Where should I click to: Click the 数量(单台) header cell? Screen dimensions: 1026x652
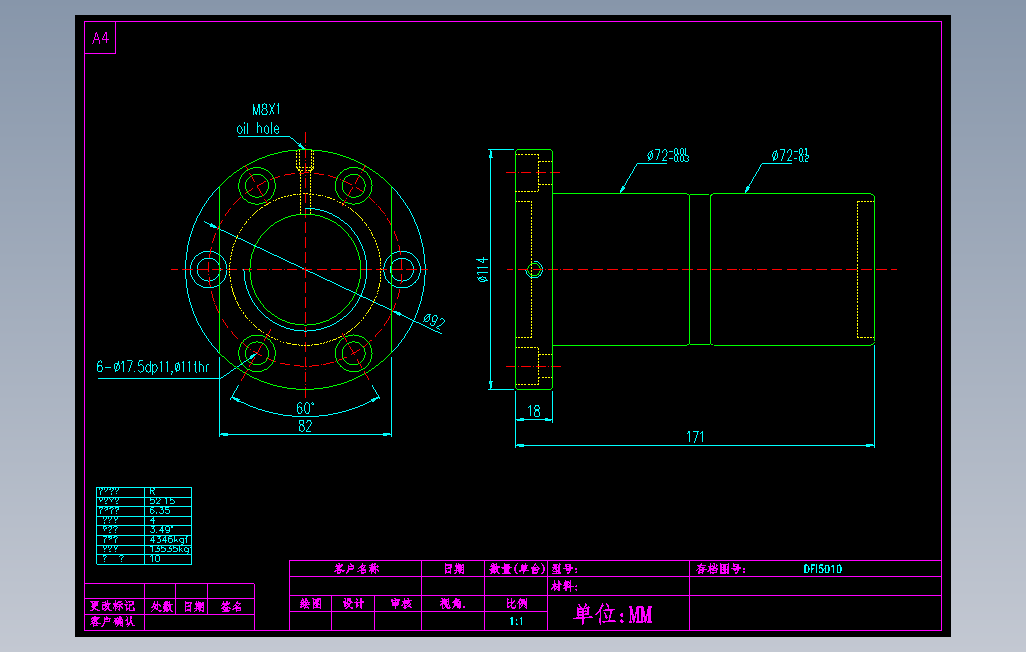click(x=517, y=568)
